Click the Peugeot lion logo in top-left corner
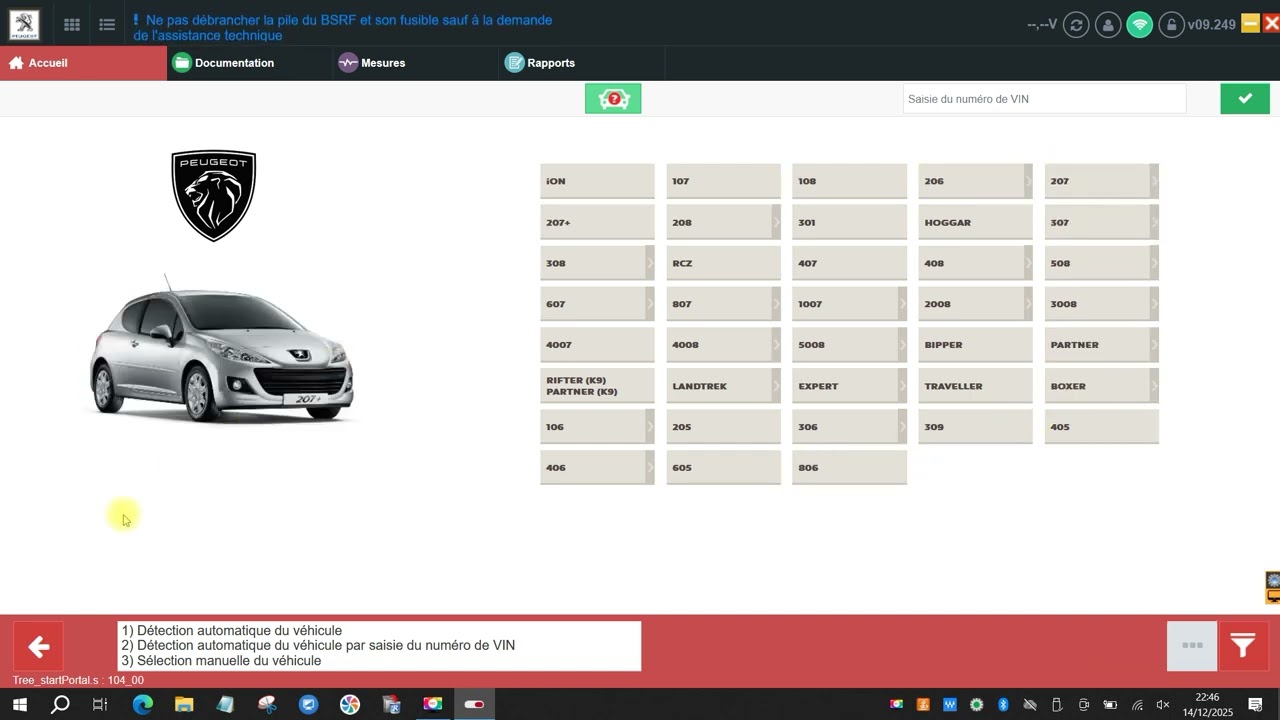1280x720 pixels. [x=24, y=25]
